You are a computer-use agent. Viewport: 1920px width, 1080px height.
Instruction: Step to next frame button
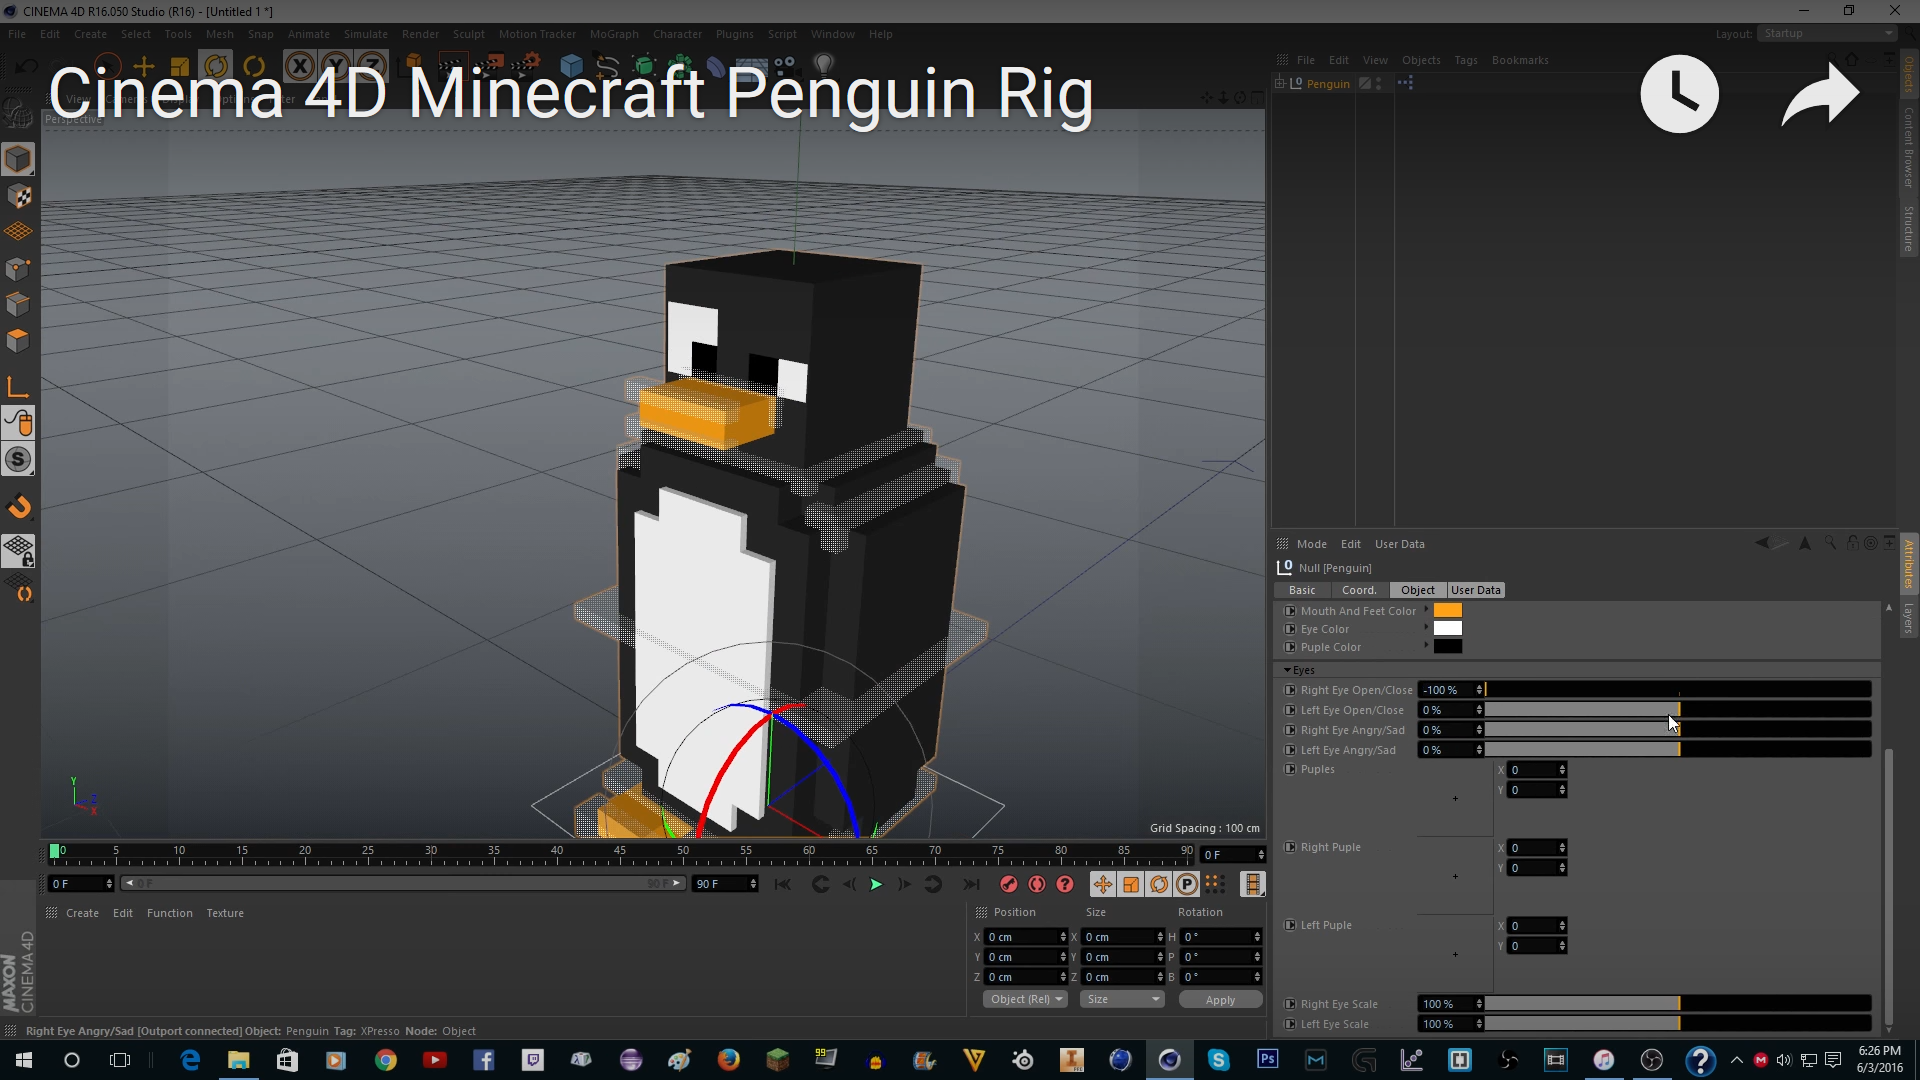pos(904,884)
